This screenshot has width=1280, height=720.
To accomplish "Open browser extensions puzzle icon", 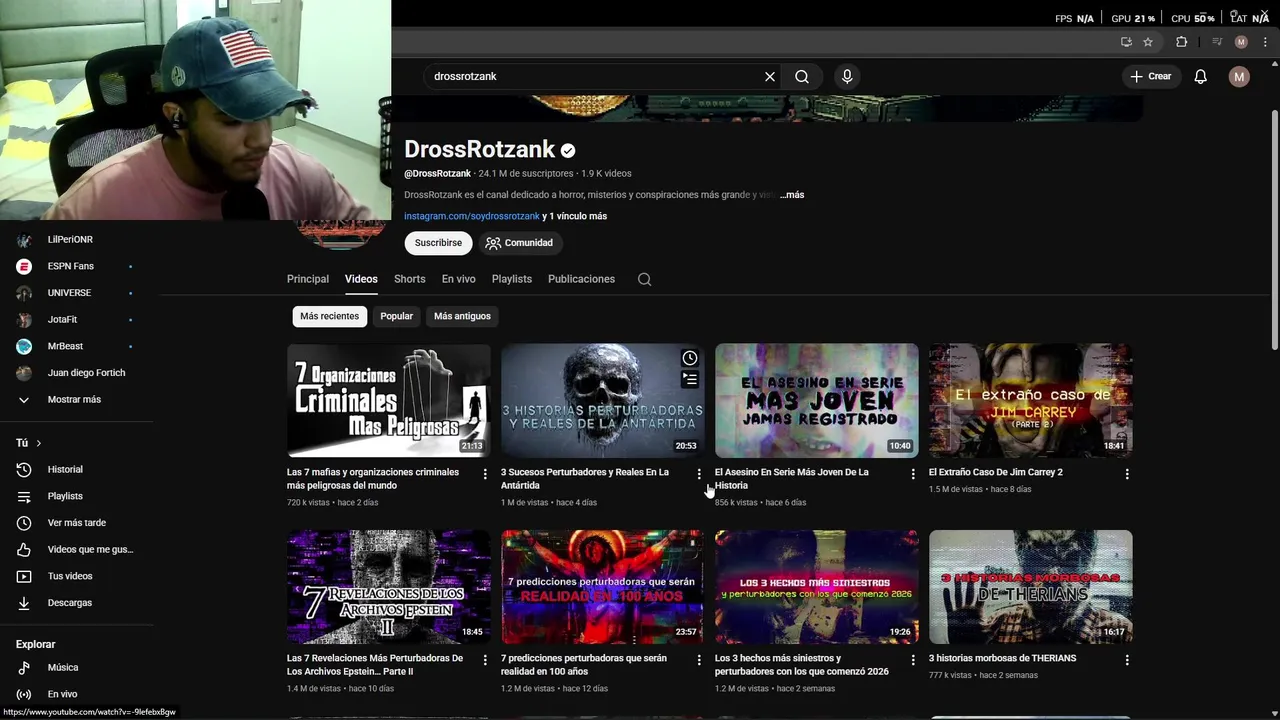I will pyautogui.click(x=1181, y=42).
